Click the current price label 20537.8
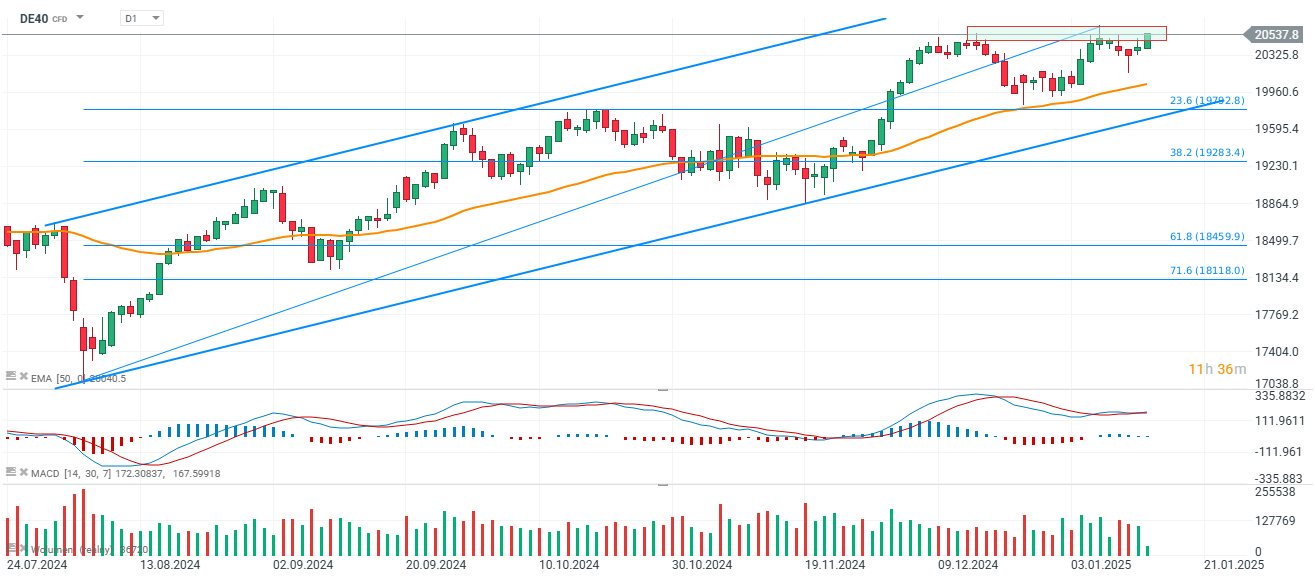The height and width of the screenshot is (582, 1315). click(x=1275, y=35)
